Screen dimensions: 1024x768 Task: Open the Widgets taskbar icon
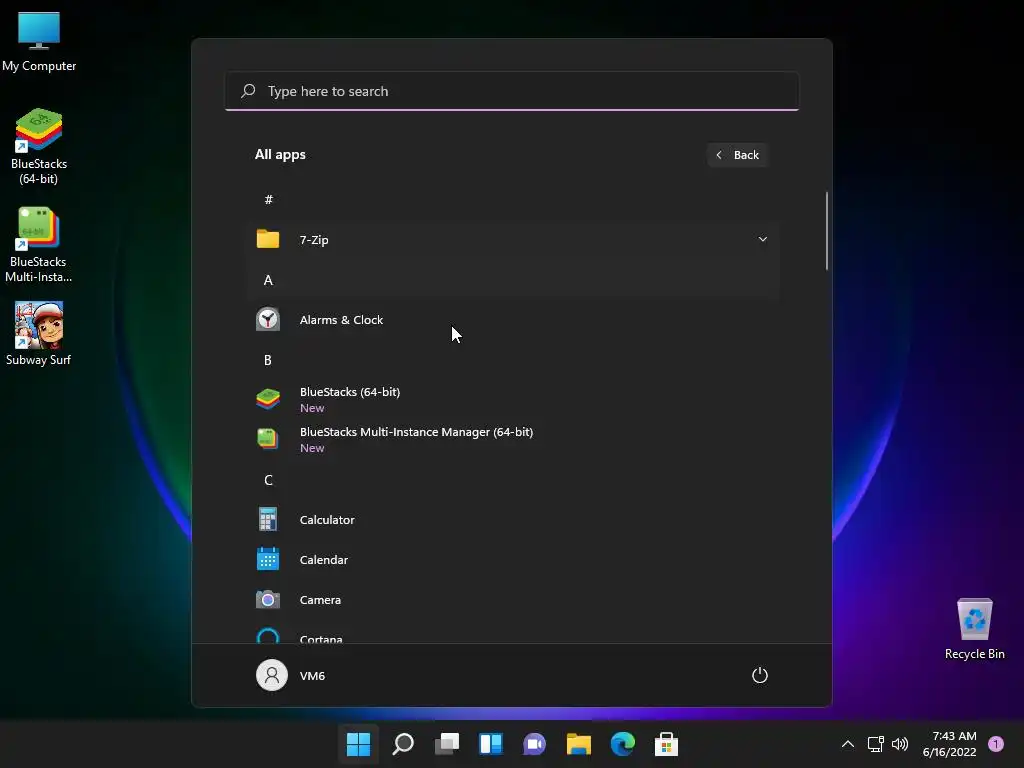click(x=490, y=744)
